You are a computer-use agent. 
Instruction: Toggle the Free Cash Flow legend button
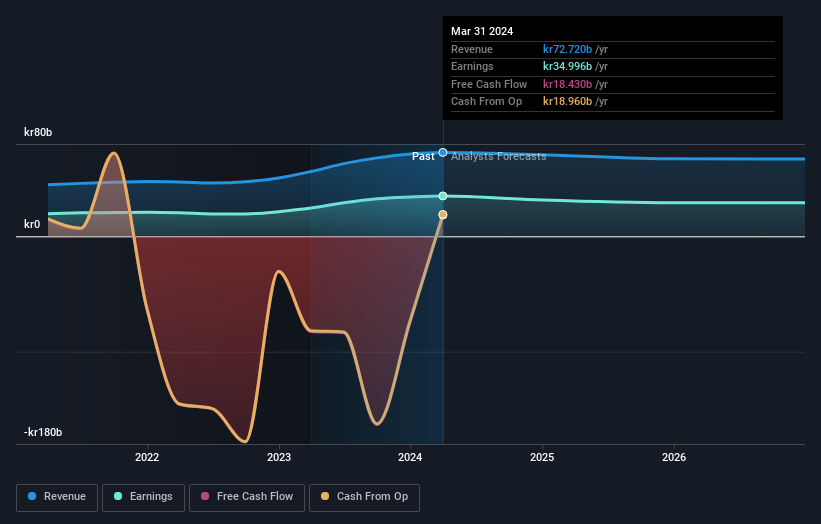click(247, 497)
